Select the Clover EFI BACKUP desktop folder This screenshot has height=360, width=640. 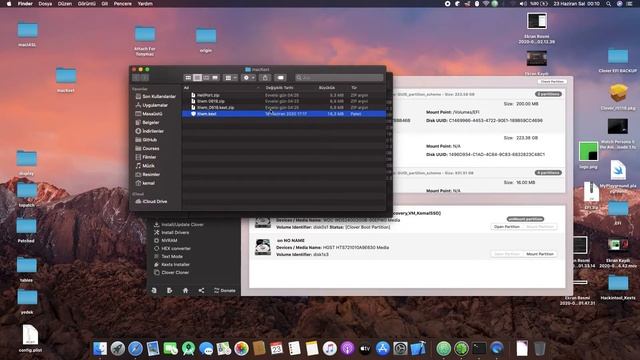618,60
